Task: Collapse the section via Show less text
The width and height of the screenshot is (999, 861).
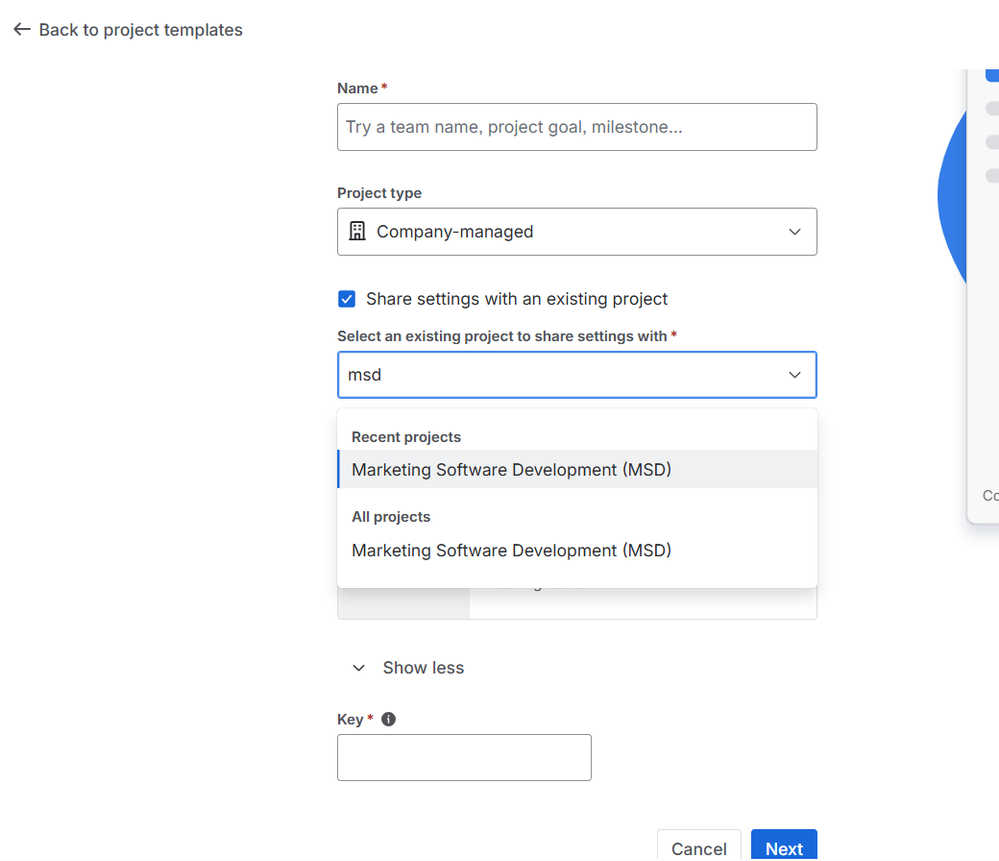Action: [423, 668]
